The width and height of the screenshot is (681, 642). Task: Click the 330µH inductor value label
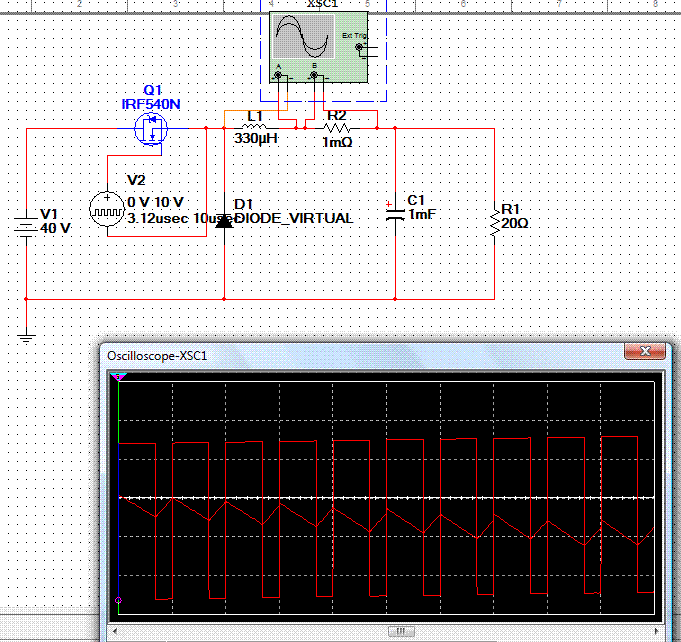(255, 138)
